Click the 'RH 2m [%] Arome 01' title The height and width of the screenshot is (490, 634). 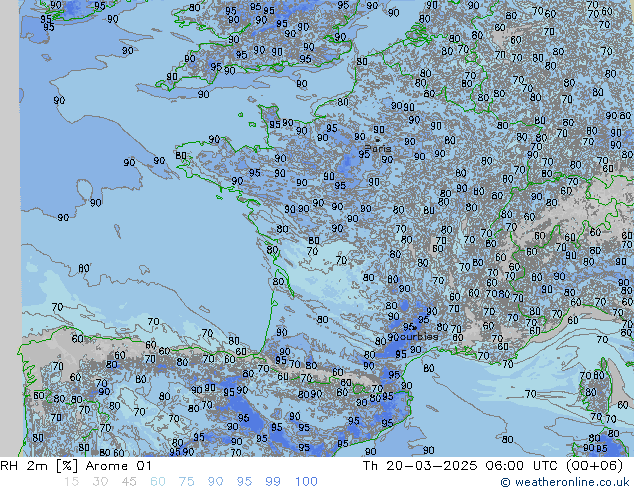pyautogui.click(x=76, y=466)
